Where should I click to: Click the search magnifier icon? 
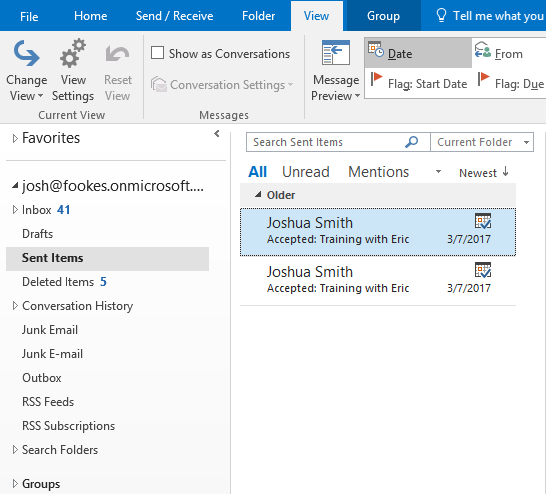[x=412, y=142]
